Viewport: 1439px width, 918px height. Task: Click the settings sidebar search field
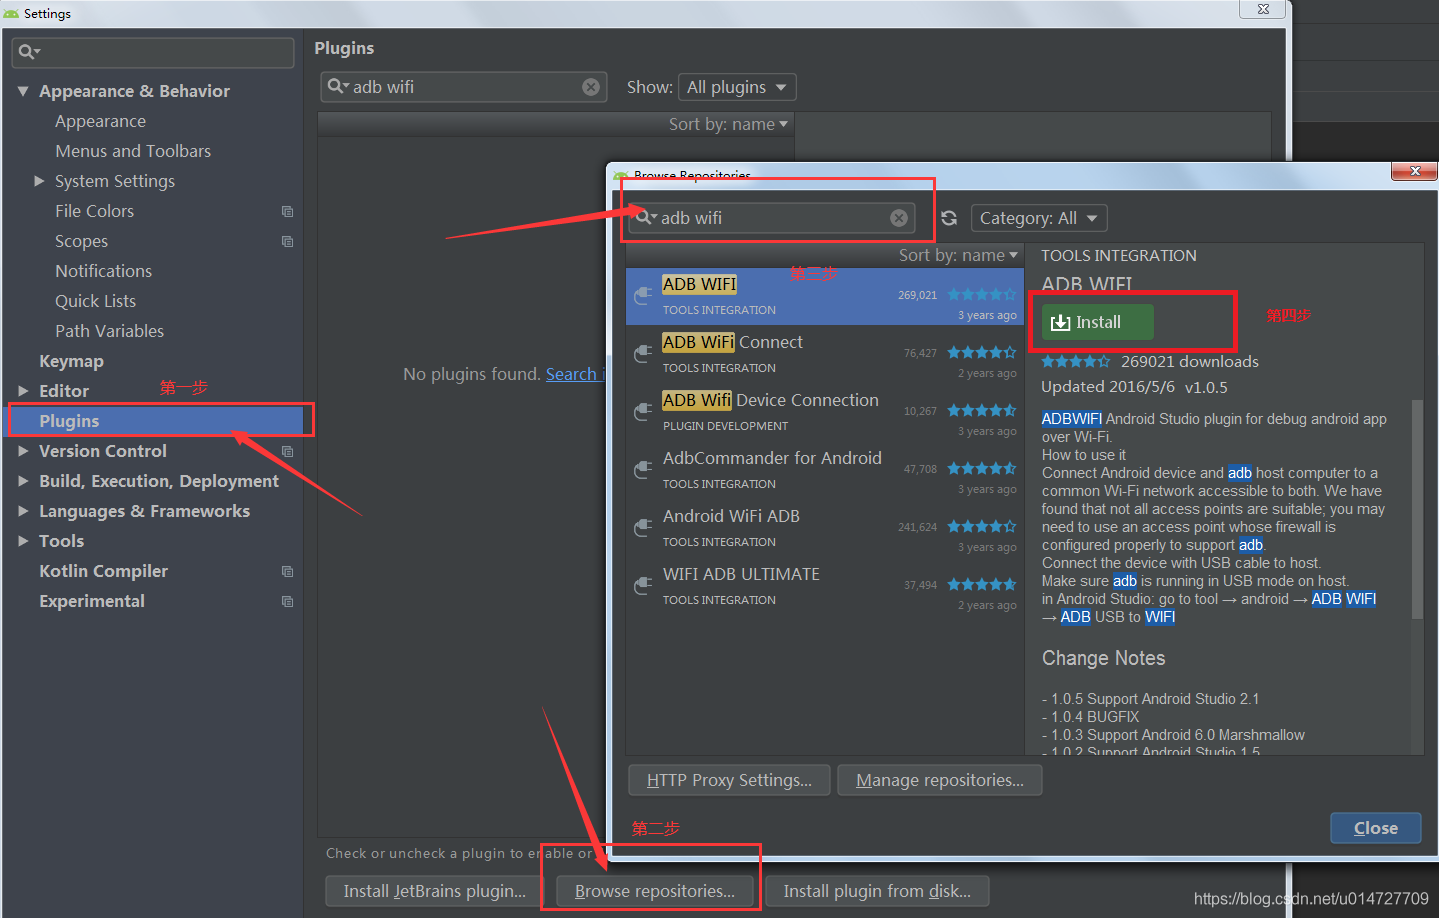coord(153,52)
